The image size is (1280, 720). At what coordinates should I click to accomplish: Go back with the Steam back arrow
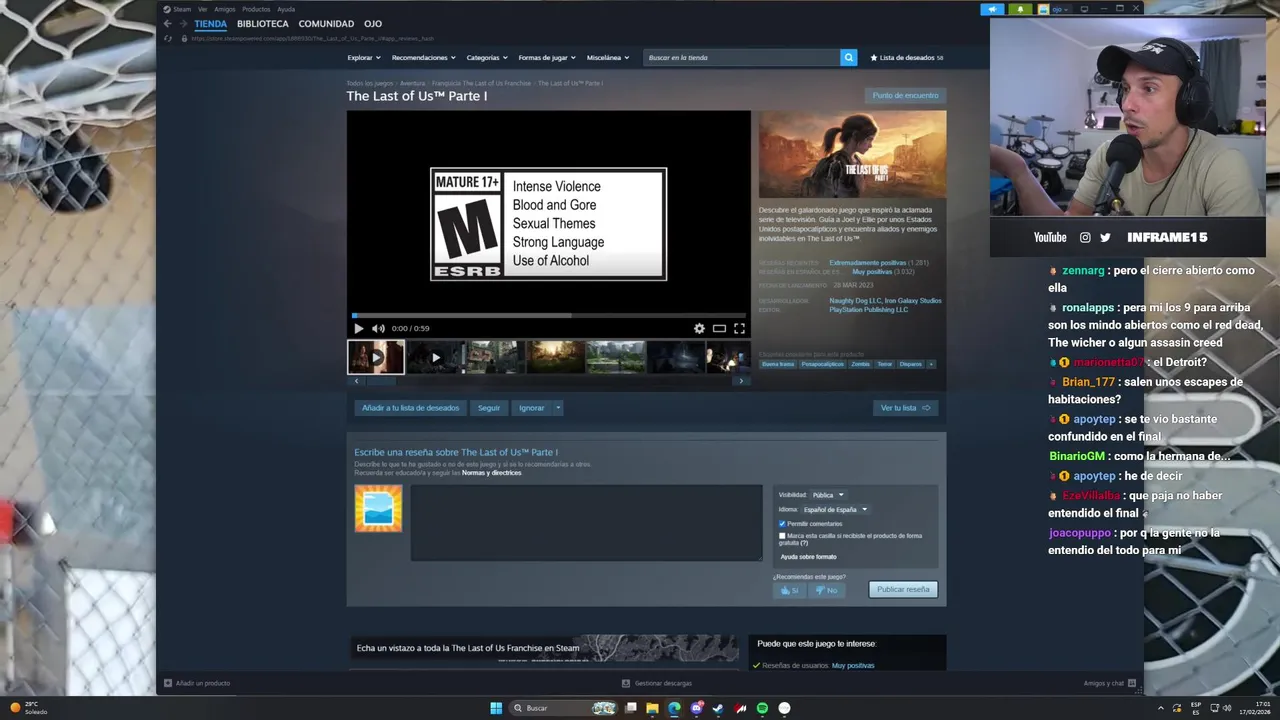click(168, 24)
